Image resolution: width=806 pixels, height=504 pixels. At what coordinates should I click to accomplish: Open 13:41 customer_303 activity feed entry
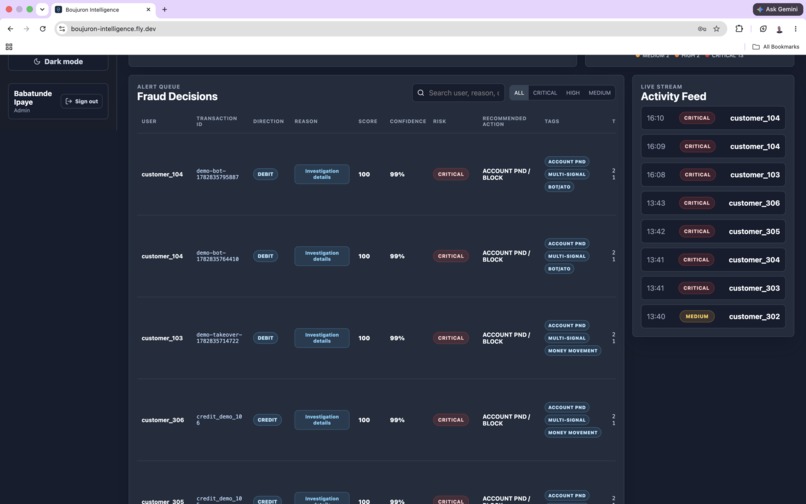pyautogui.click(x=713, y=288)
